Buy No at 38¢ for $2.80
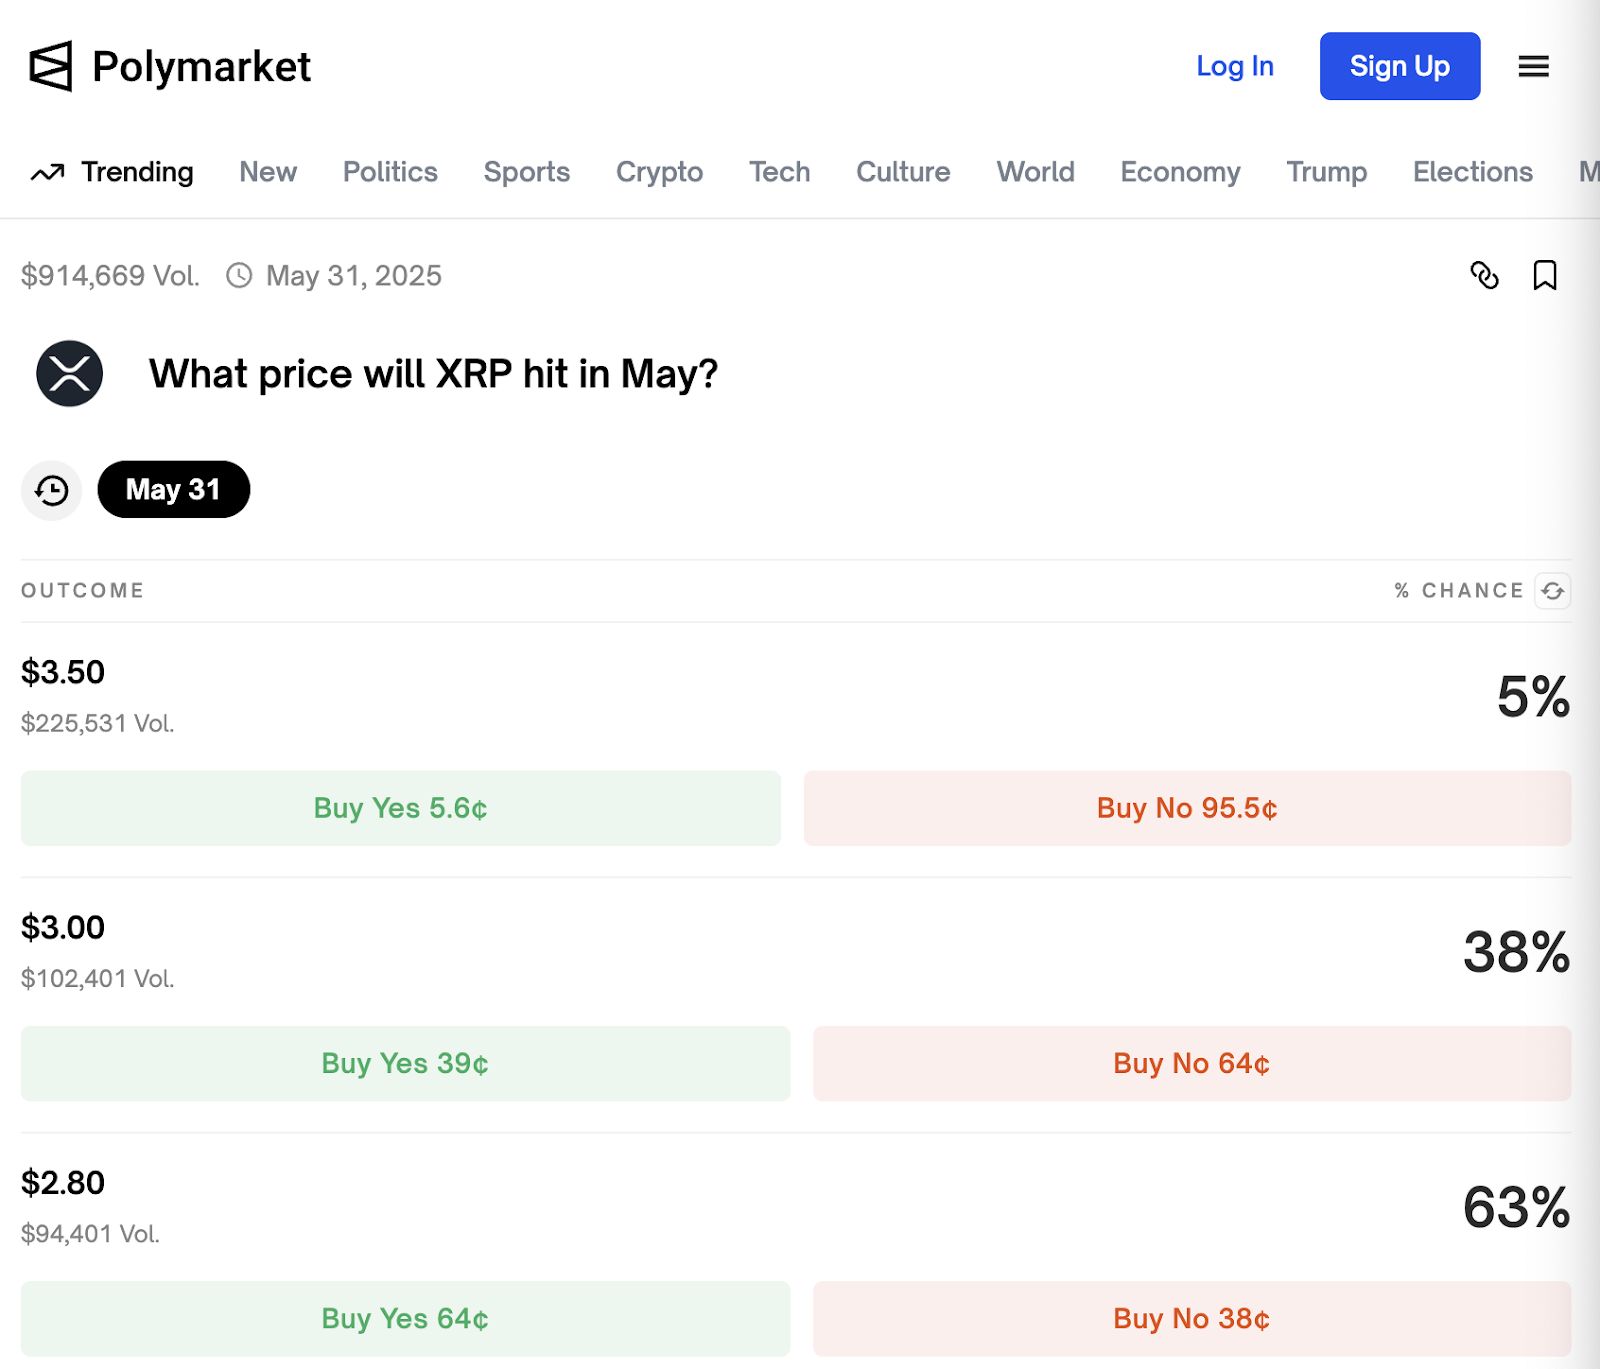 pyautogui.click(x=1191, y=1319)
